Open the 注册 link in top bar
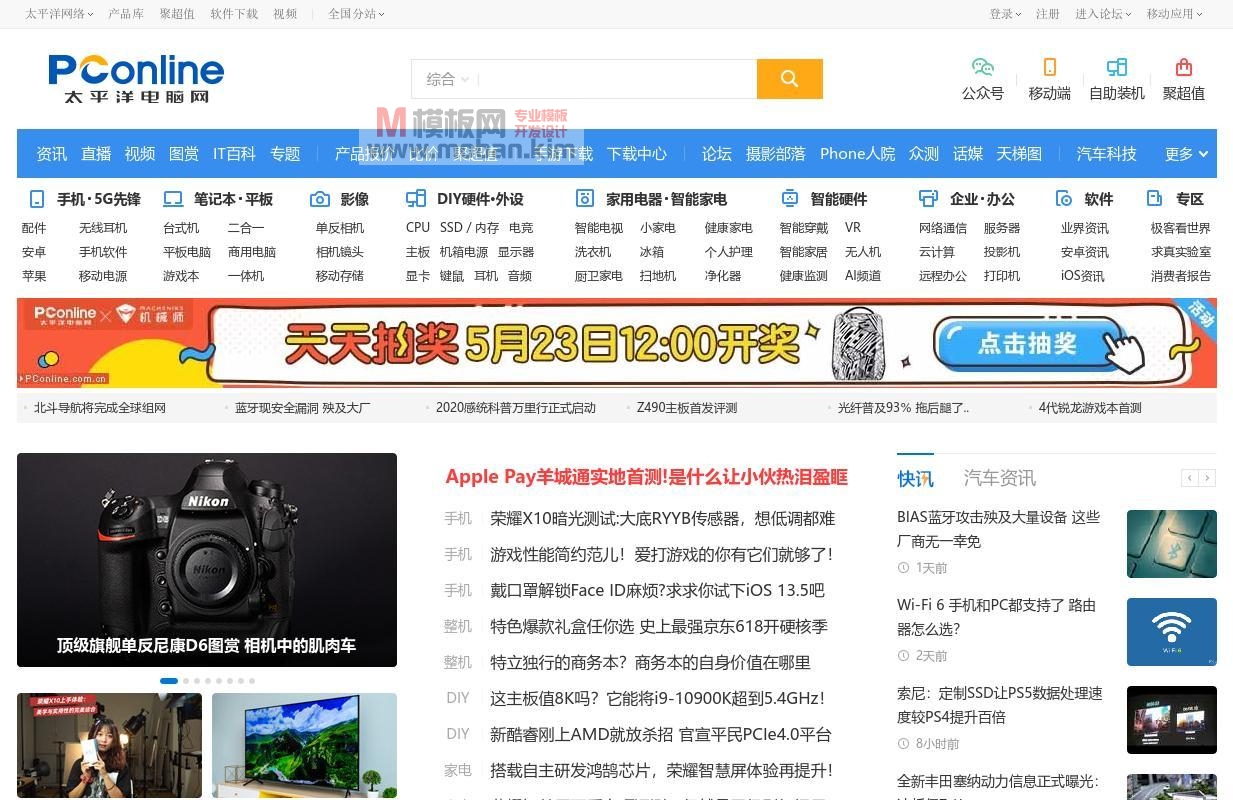The image size is (1233, 800). tap(1048, 14)
